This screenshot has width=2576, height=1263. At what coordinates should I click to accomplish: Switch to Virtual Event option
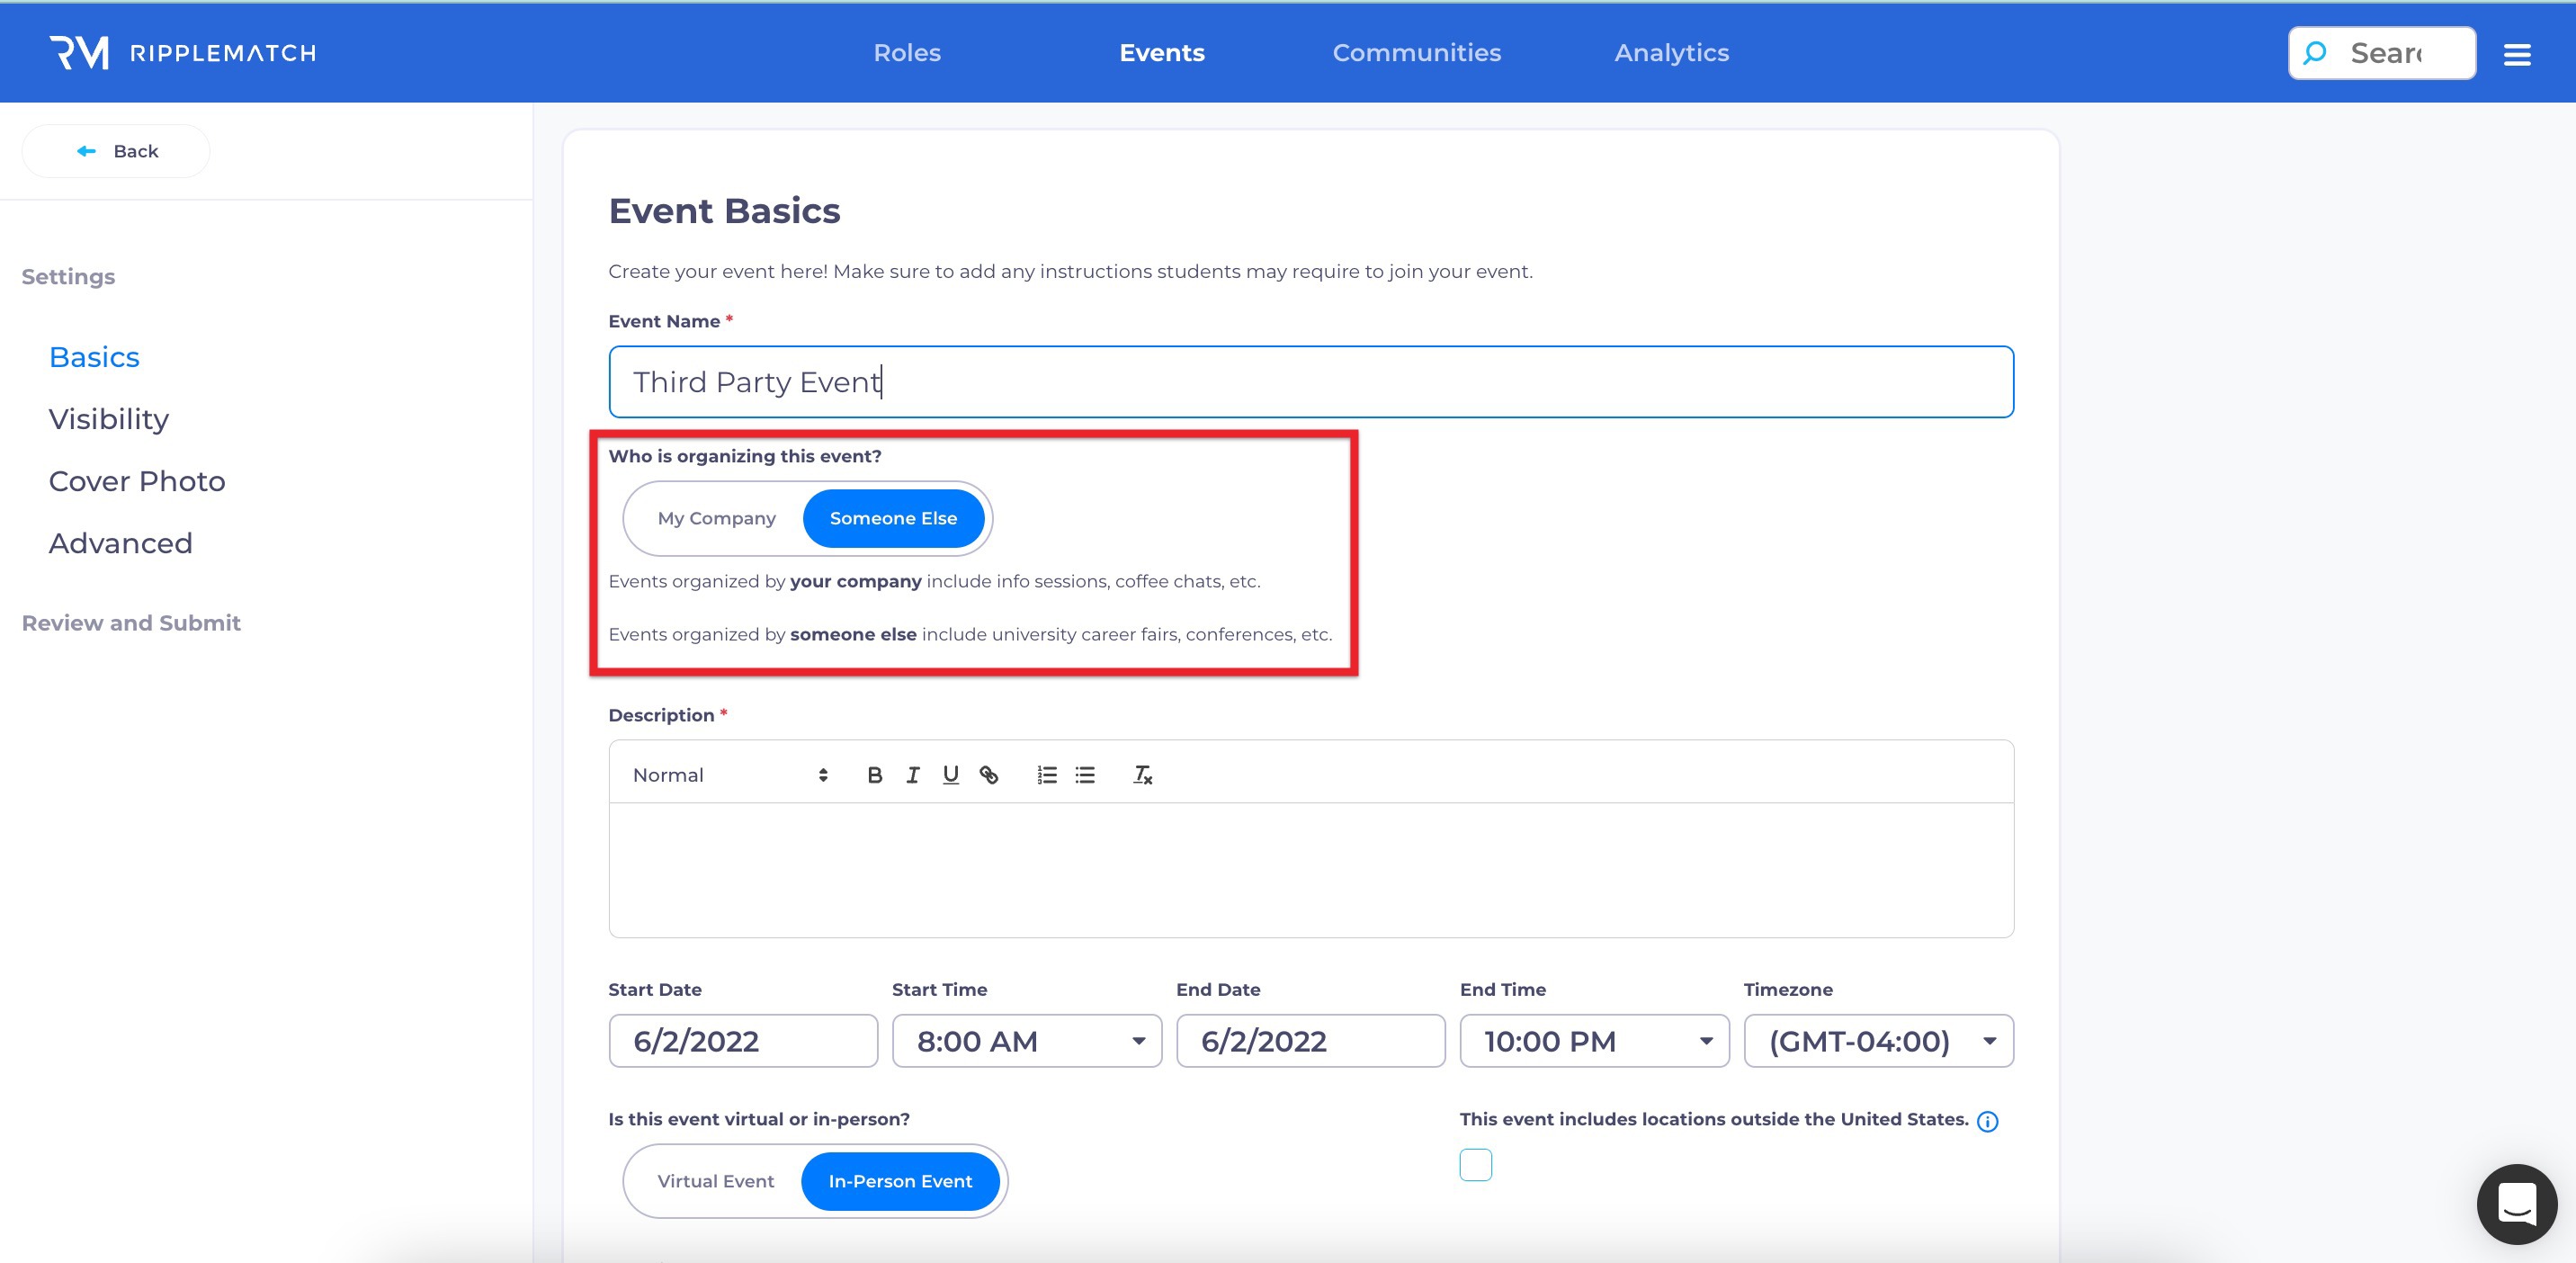(715, 1181)
